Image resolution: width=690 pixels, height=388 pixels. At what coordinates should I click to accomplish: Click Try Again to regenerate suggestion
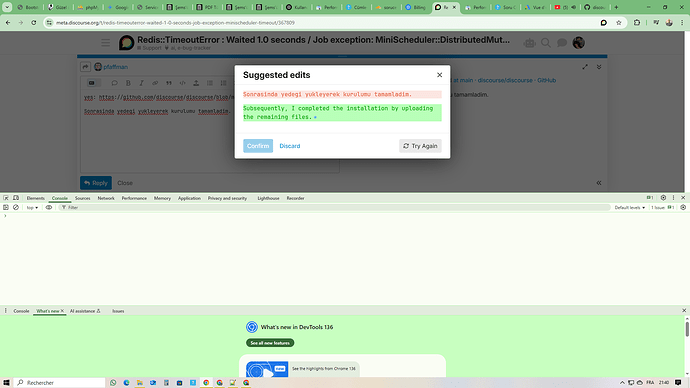pyautogui.click(x=420, y=146)
